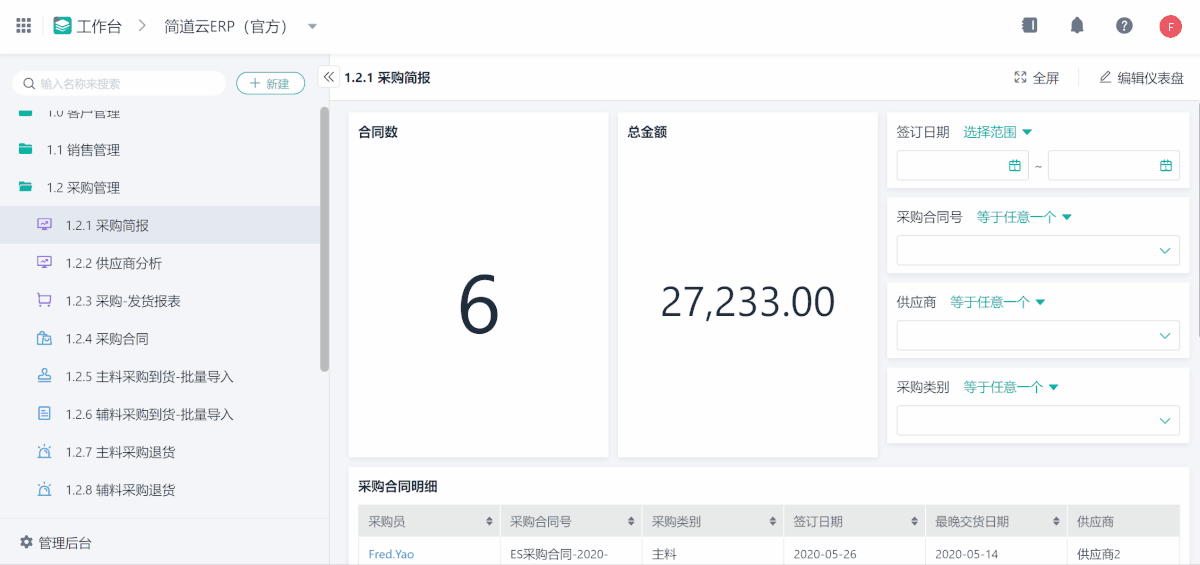Sort table by 最晚交货日期 column arrows
The height and width of the screenshot is (565, 1200).
click(1057, 522)
